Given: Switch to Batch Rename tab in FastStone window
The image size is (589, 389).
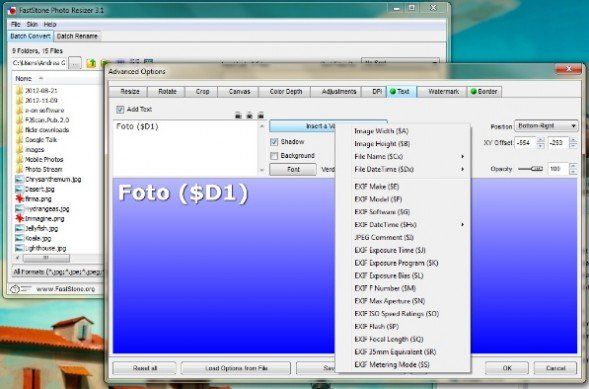Looking at the screenshot, I should (77, 36).
